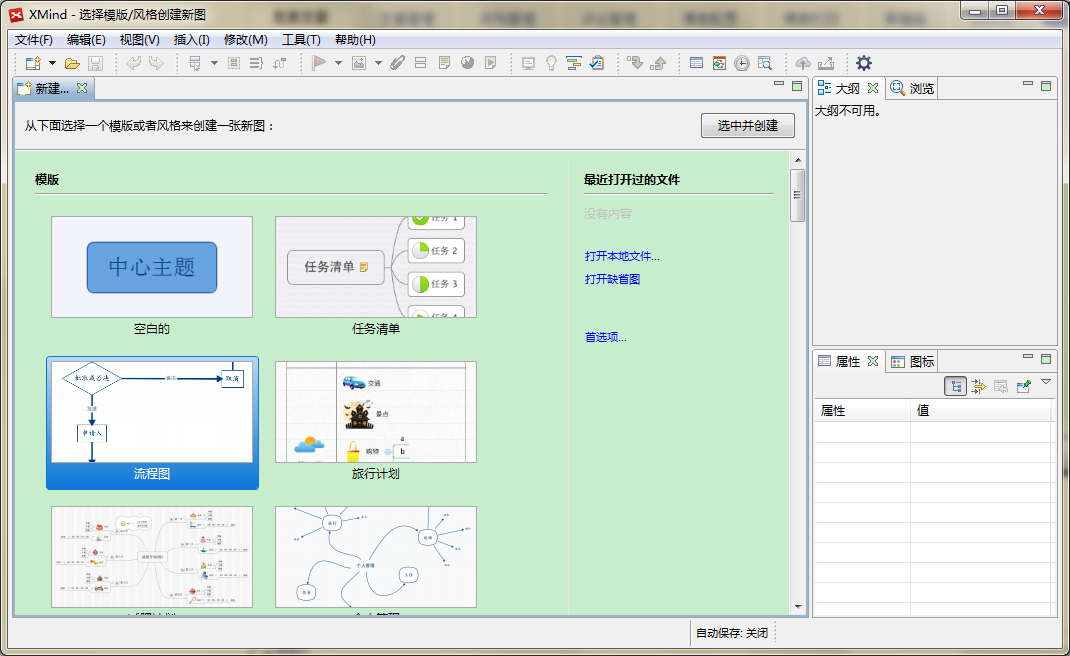Click the audio note toolbar icon
Viewport: 1070px width, 656px height.
pos(491,63)
